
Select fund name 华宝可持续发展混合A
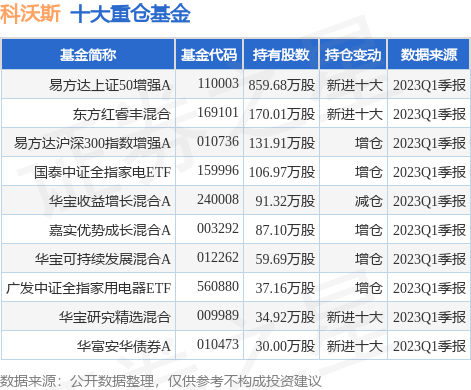tap(103, 259)
